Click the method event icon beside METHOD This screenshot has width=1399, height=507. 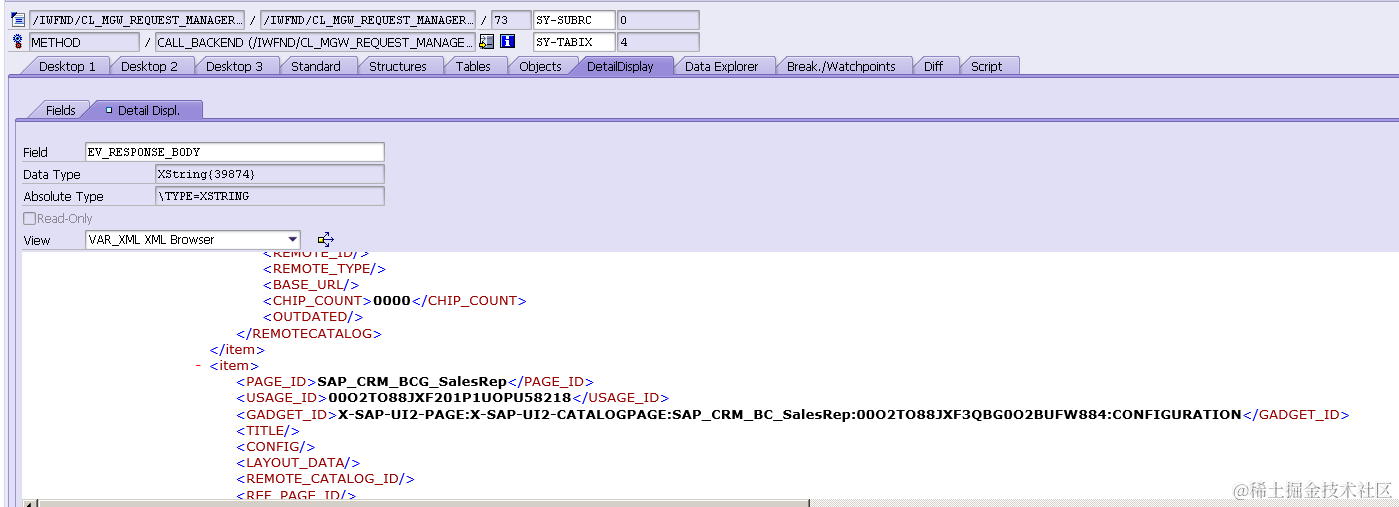(x=18, y=42)
